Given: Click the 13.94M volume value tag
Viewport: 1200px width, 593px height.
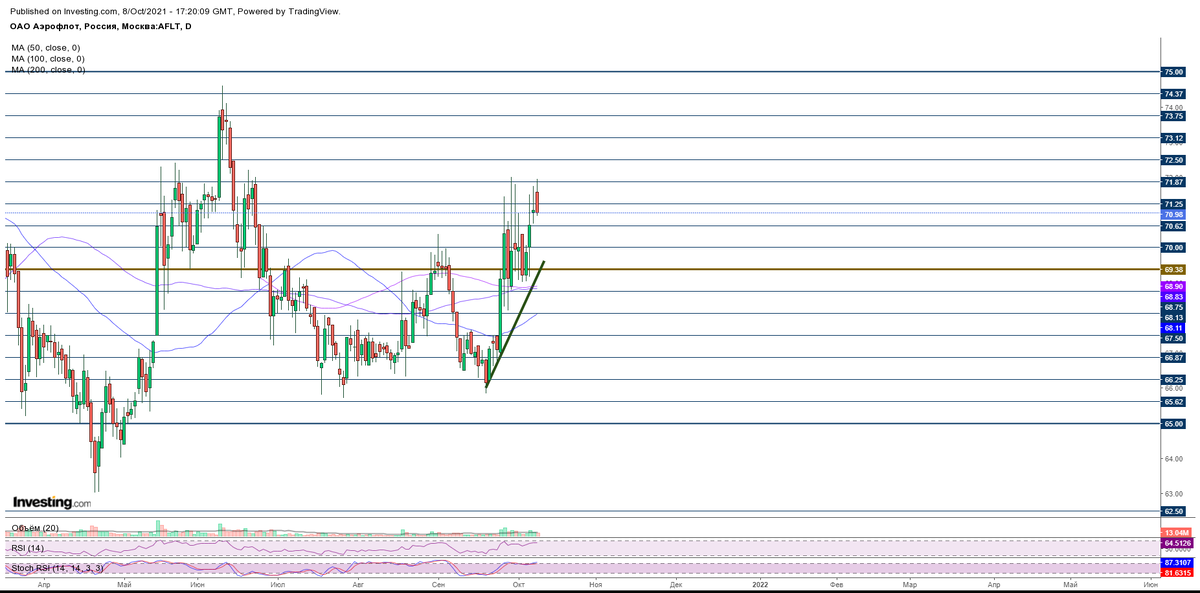Looking at the screenshot, I should [x=1175, y=533].
